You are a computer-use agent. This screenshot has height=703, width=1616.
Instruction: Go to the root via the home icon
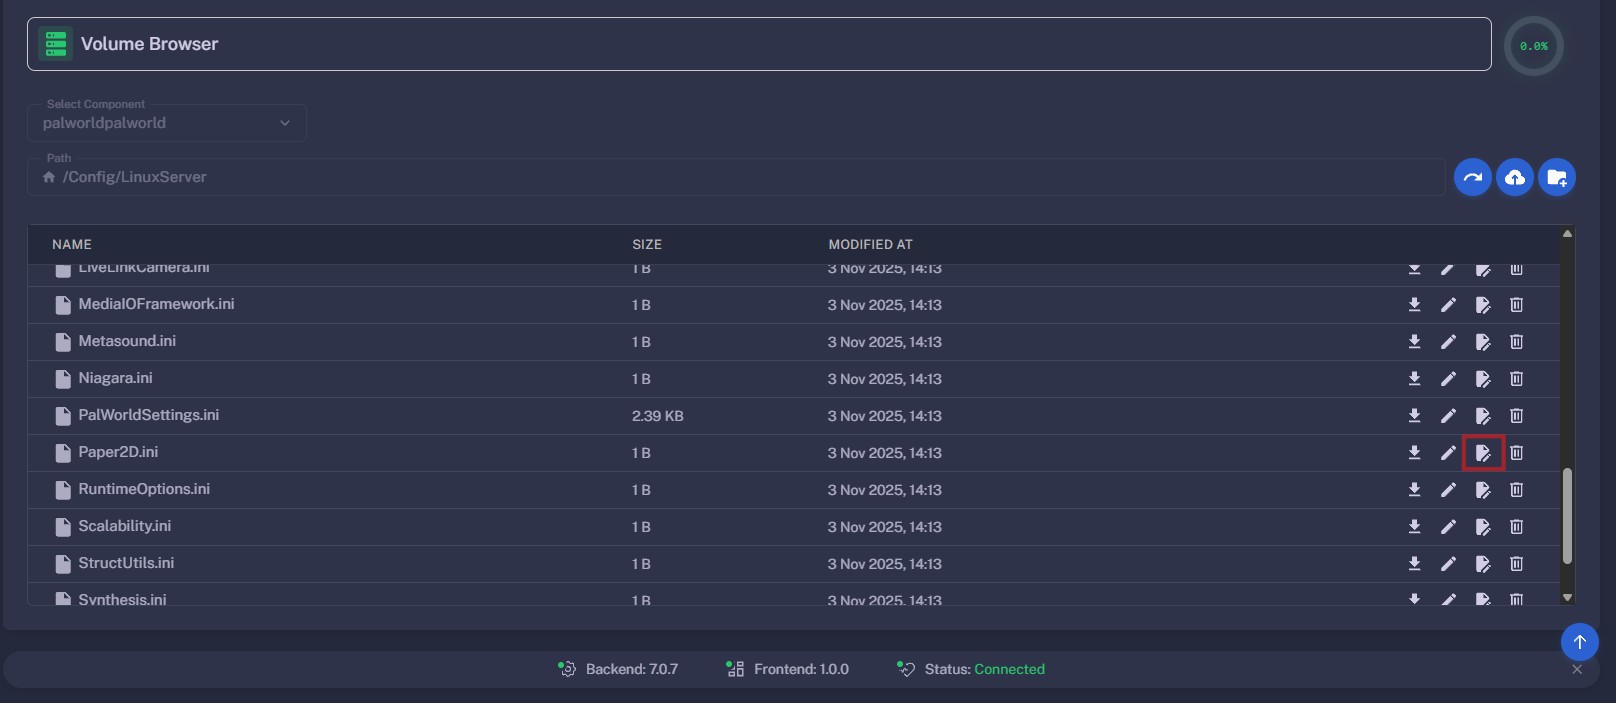pyautogui.click(x=49, y=177)
